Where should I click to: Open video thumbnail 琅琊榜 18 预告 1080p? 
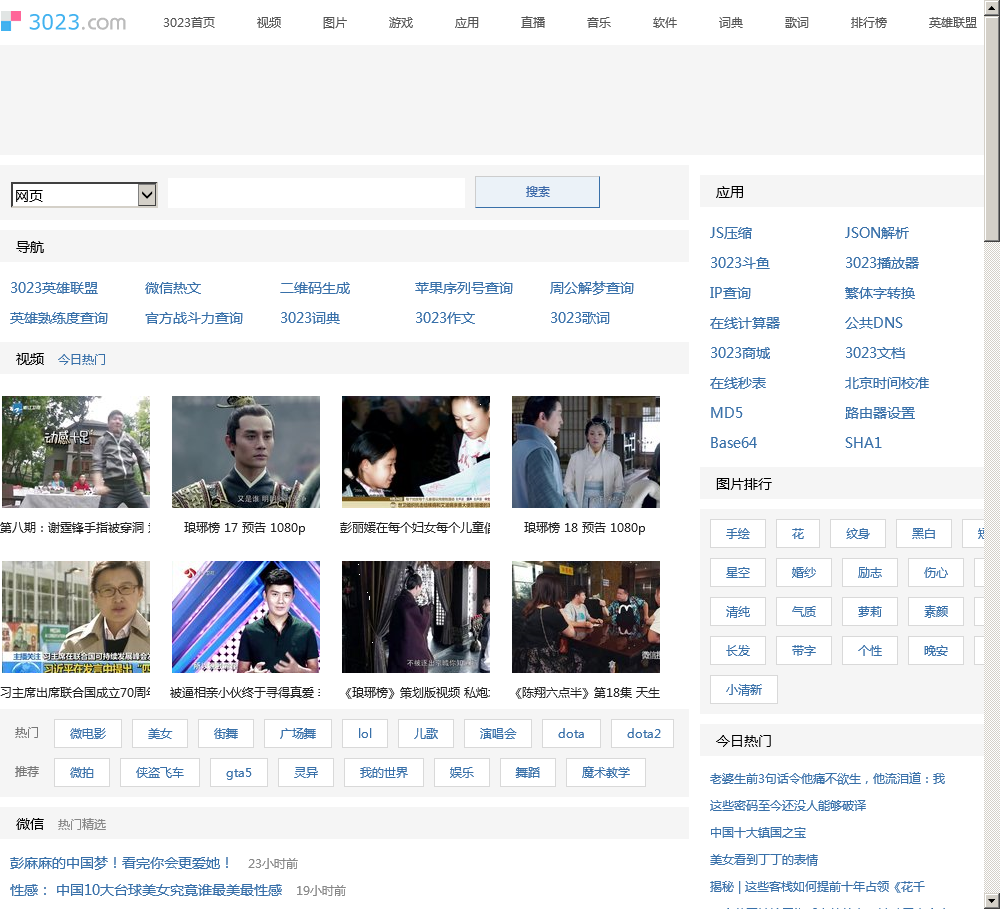(585, 452)
